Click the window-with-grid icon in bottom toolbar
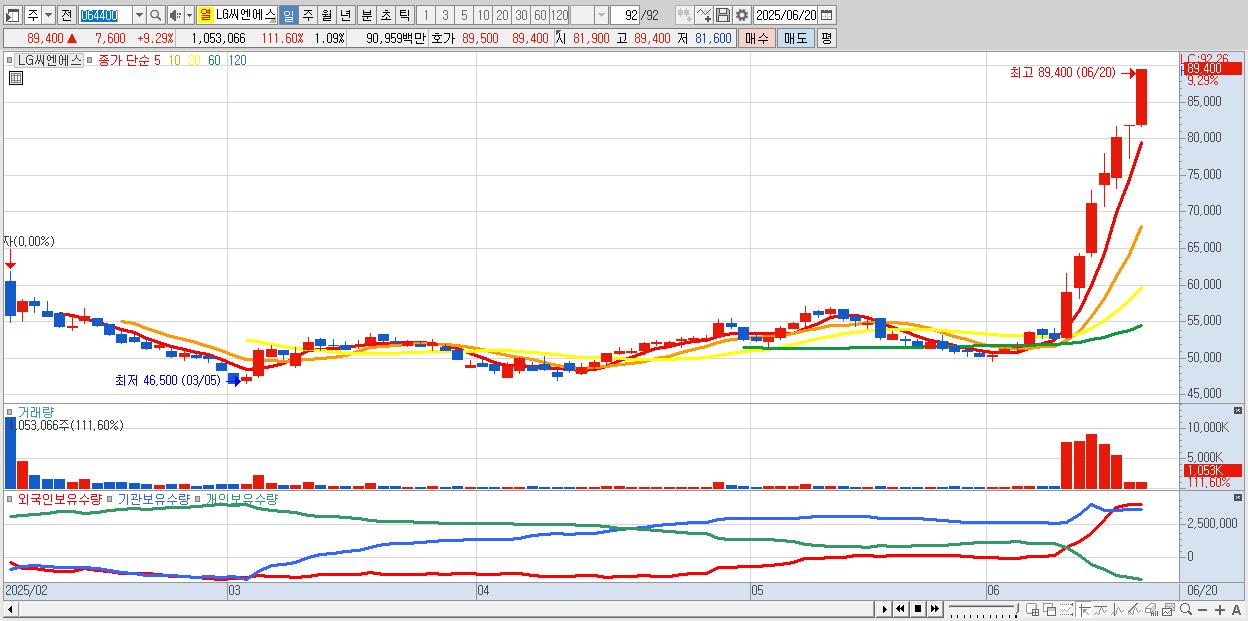The width and height of the screenshot is (1248, 621). (x=1033, y=610)
